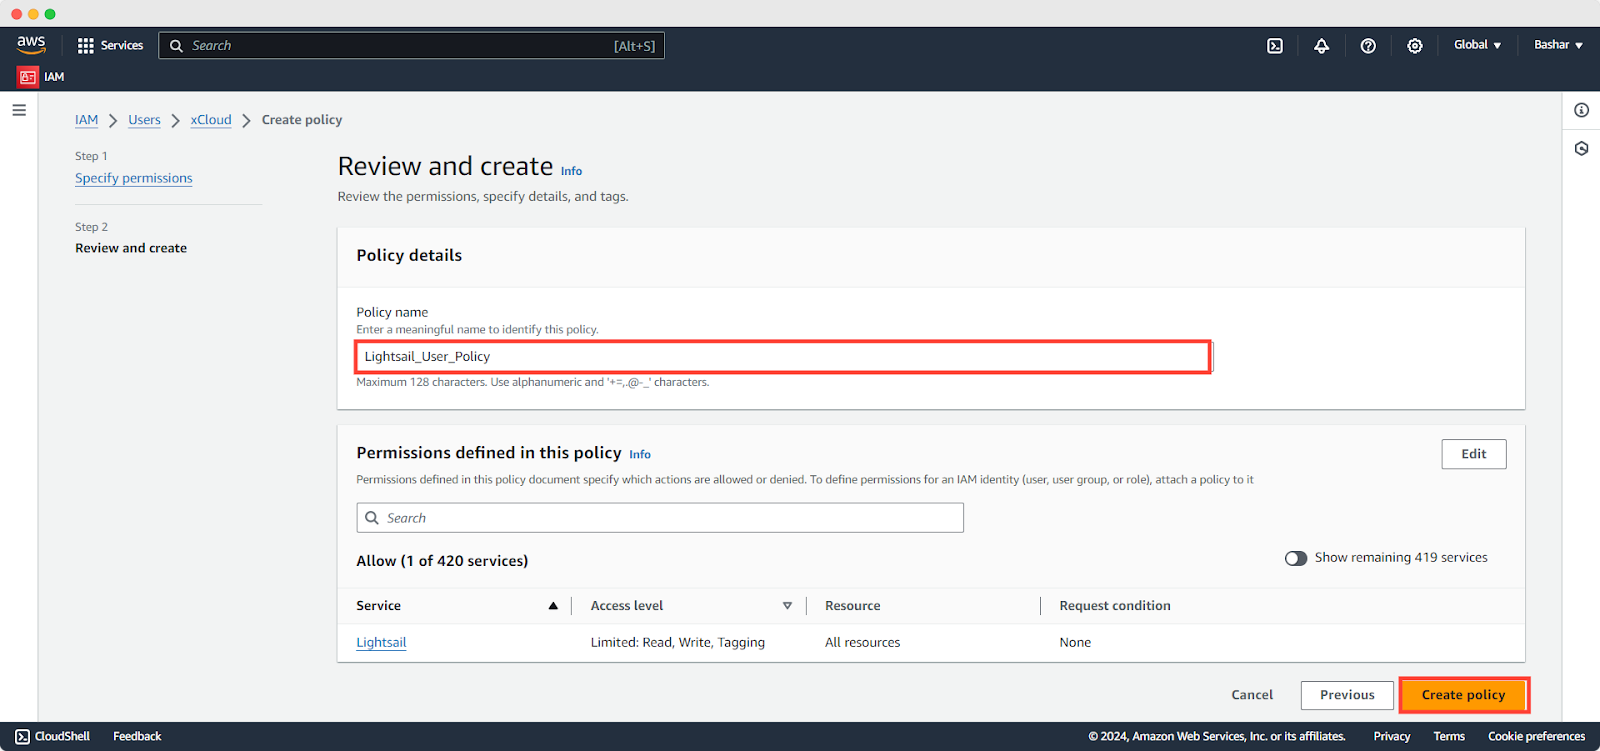
Task: Toggle Show remaining 419 services switch
Action: 1296,558
